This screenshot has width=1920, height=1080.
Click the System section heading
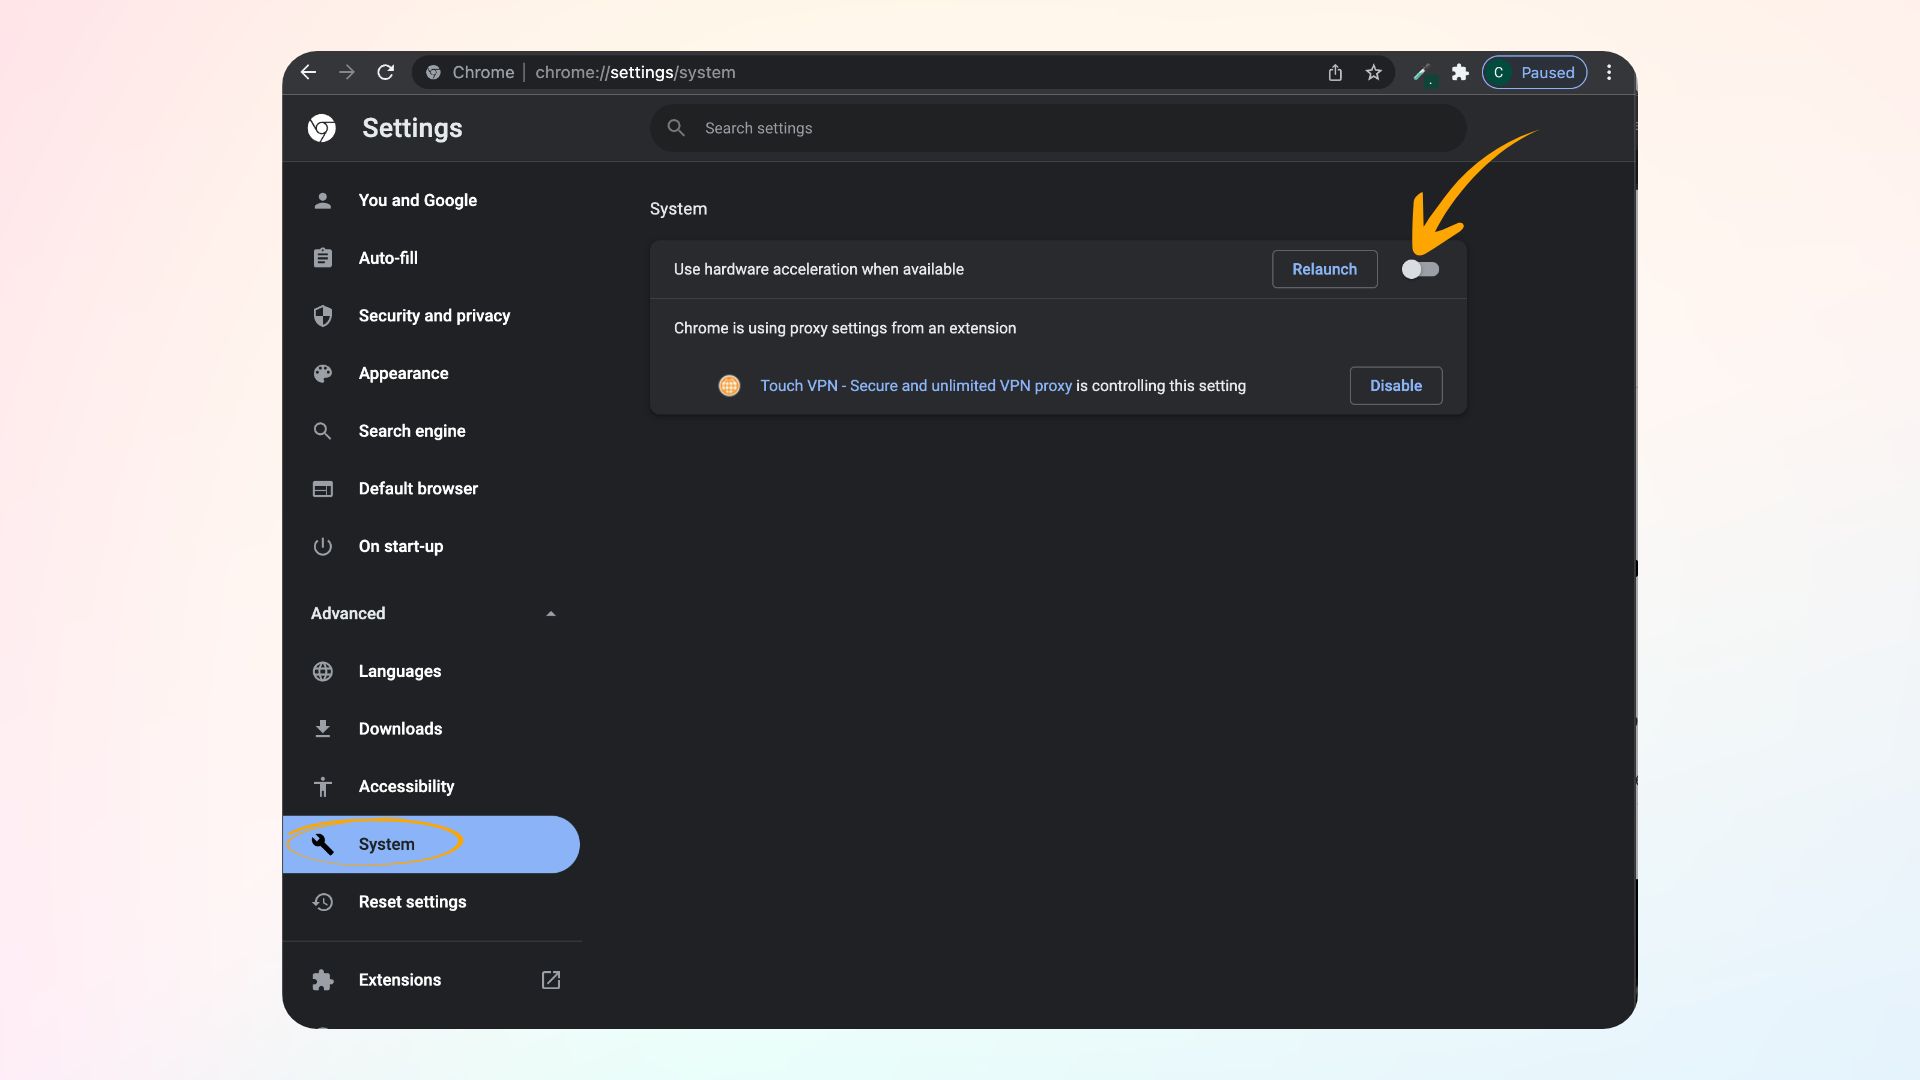pyautogui.click(x=678, y=209)
